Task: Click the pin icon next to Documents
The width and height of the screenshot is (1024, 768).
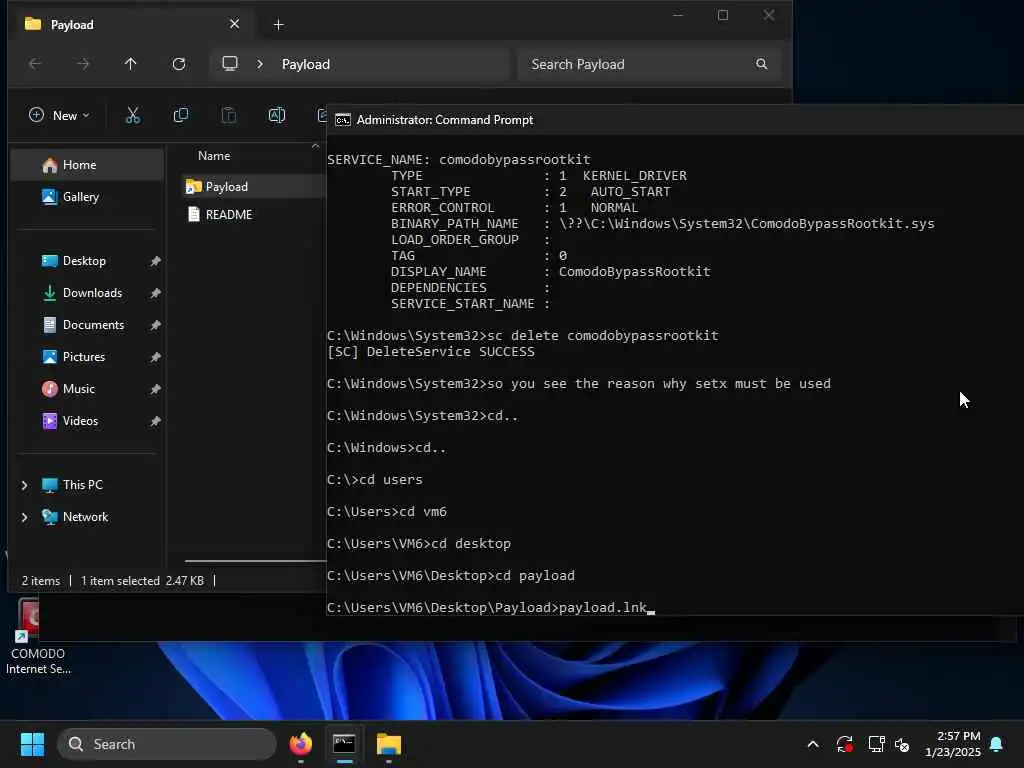Action: point(155,325)
